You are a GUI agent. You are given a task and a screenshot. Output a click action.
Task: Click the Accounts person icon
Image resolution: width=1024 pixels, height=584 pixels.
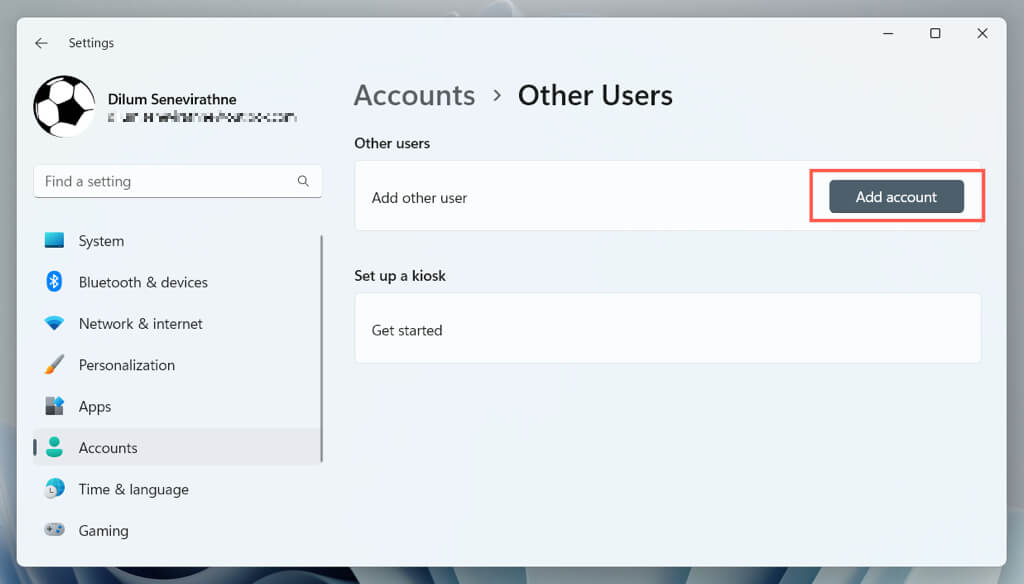pyautogui.click(x=54, y=448)
